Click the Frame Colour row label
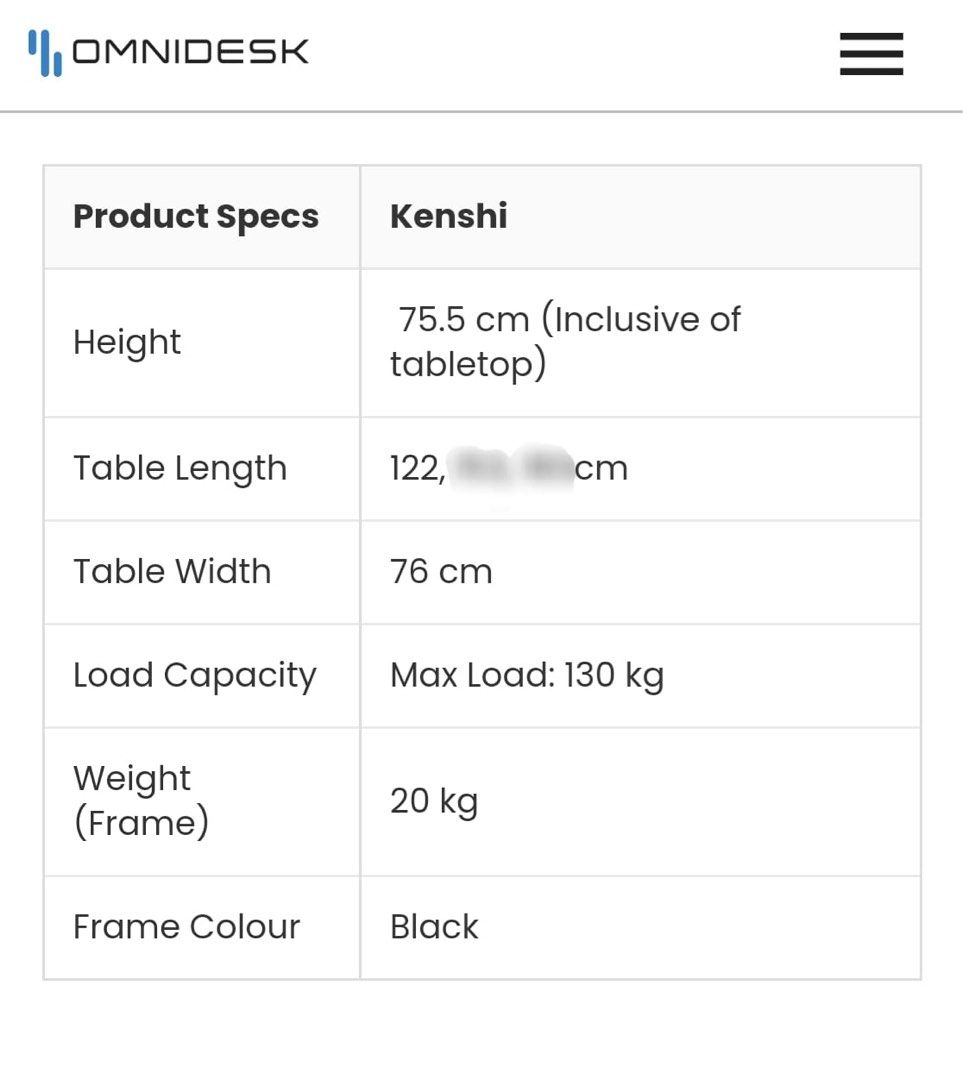 186,927
